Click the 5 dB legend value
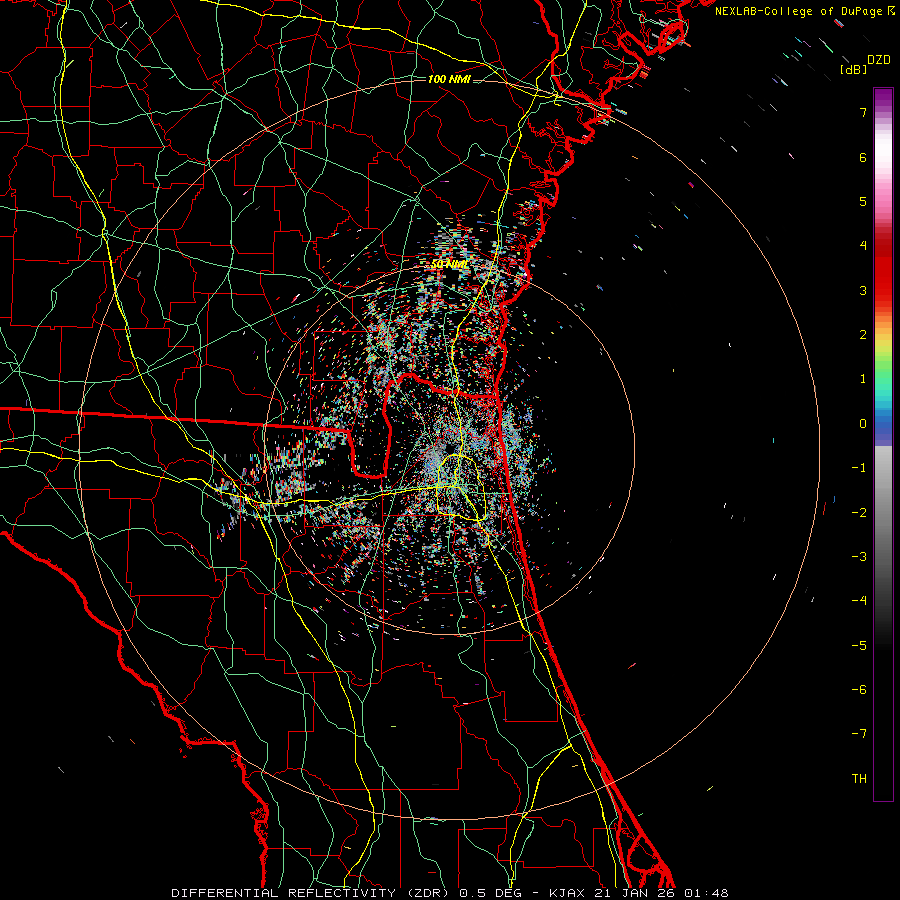Screen dimensions: 900x900 [x=863, y=201]
